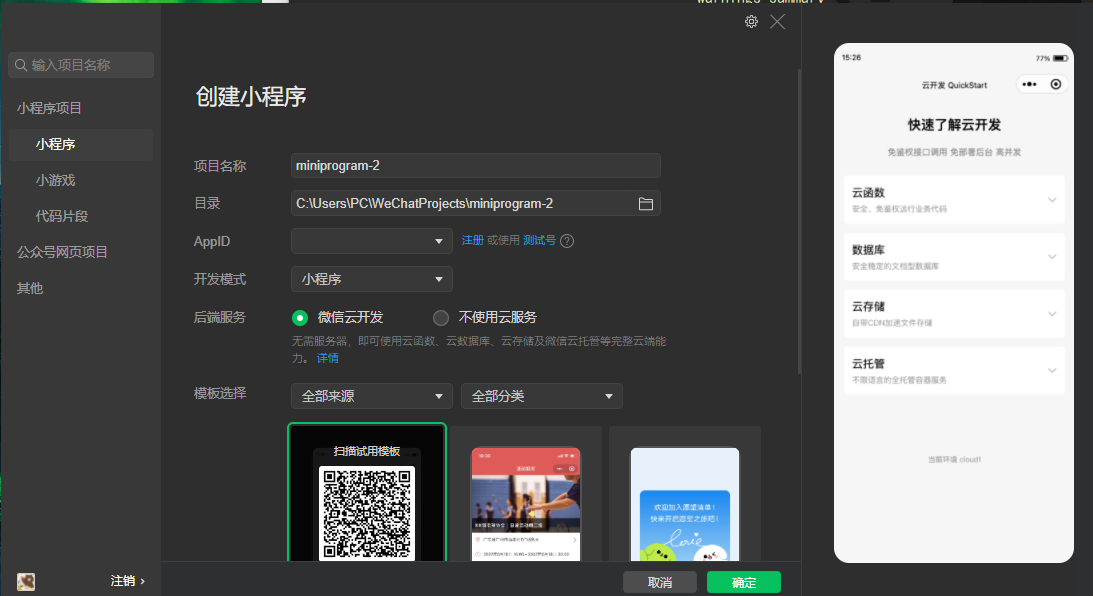Click the dialog vertical scrollbar
This screenshot has height=596, width=1093.
click(799, 222)
